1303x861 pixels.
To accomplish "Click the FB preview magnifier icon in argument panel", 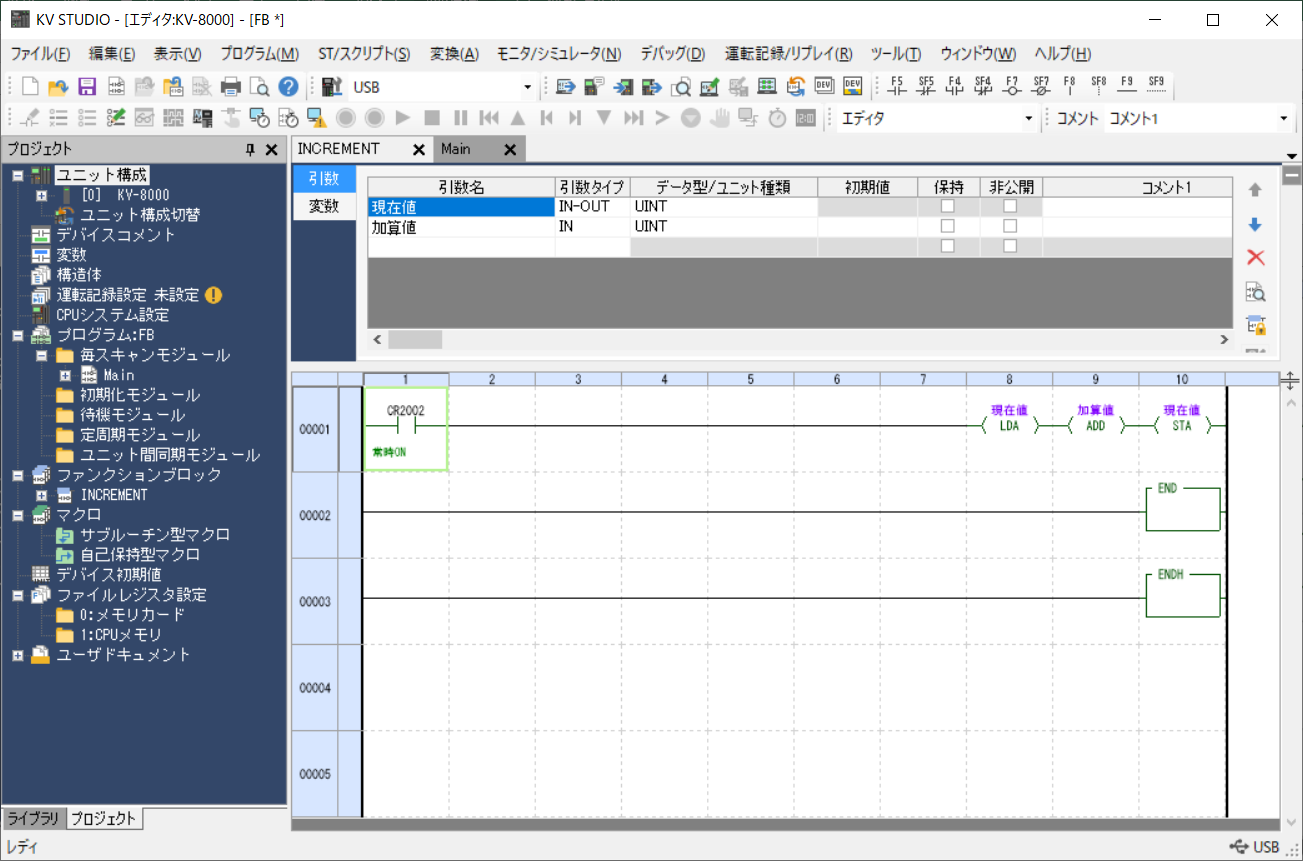I will (1255, 292).
